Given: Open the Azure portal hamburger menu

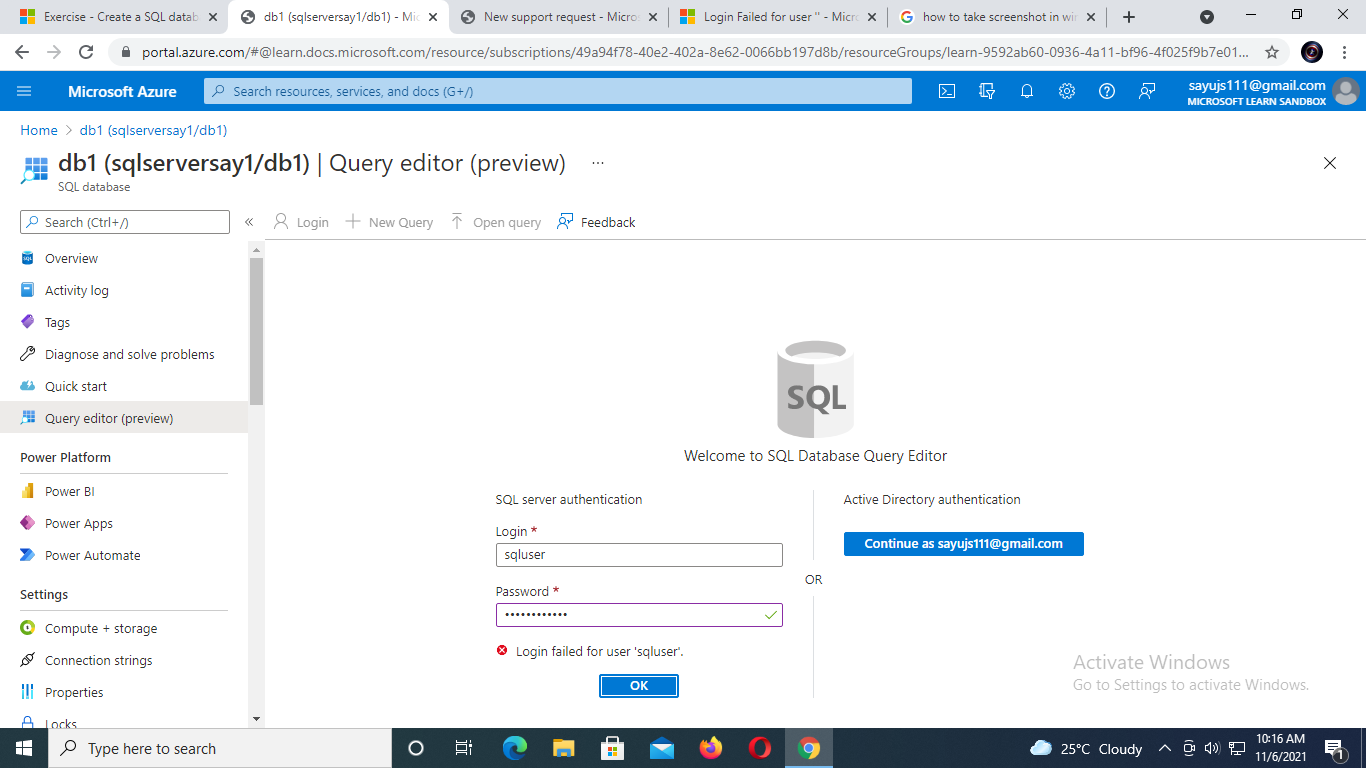Looking at the screenshot, I should pyautogui.click(x=24, y=91).
